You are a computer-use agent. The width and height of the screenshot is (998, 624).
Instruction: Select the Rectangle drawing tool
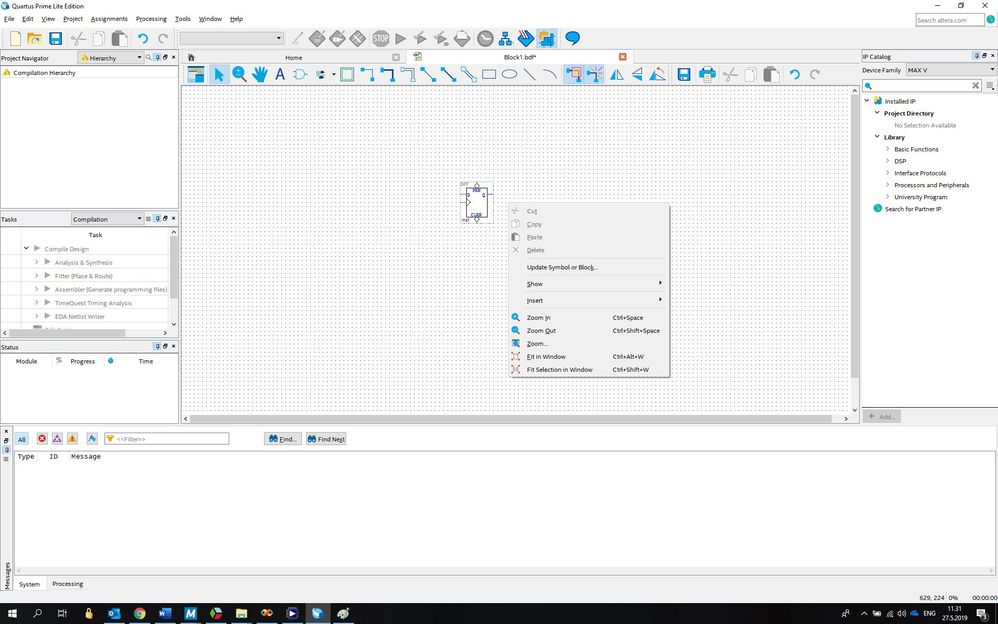coord(489,74)
